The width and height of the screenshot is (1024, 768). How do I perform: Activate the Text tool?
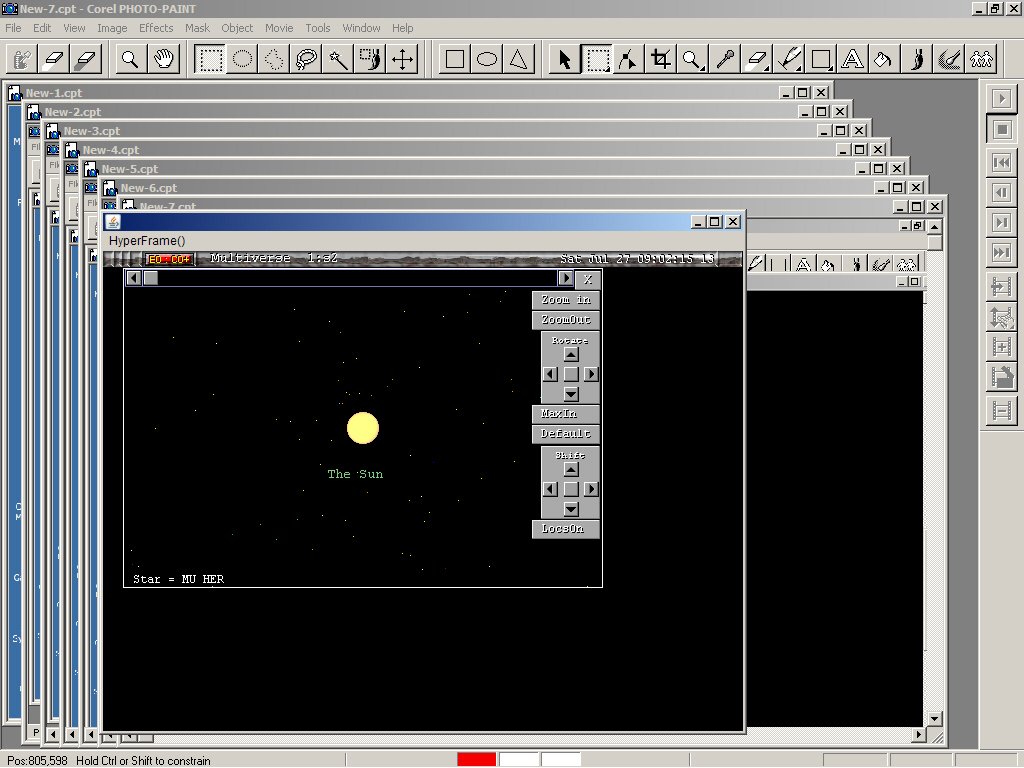(852, 60)
